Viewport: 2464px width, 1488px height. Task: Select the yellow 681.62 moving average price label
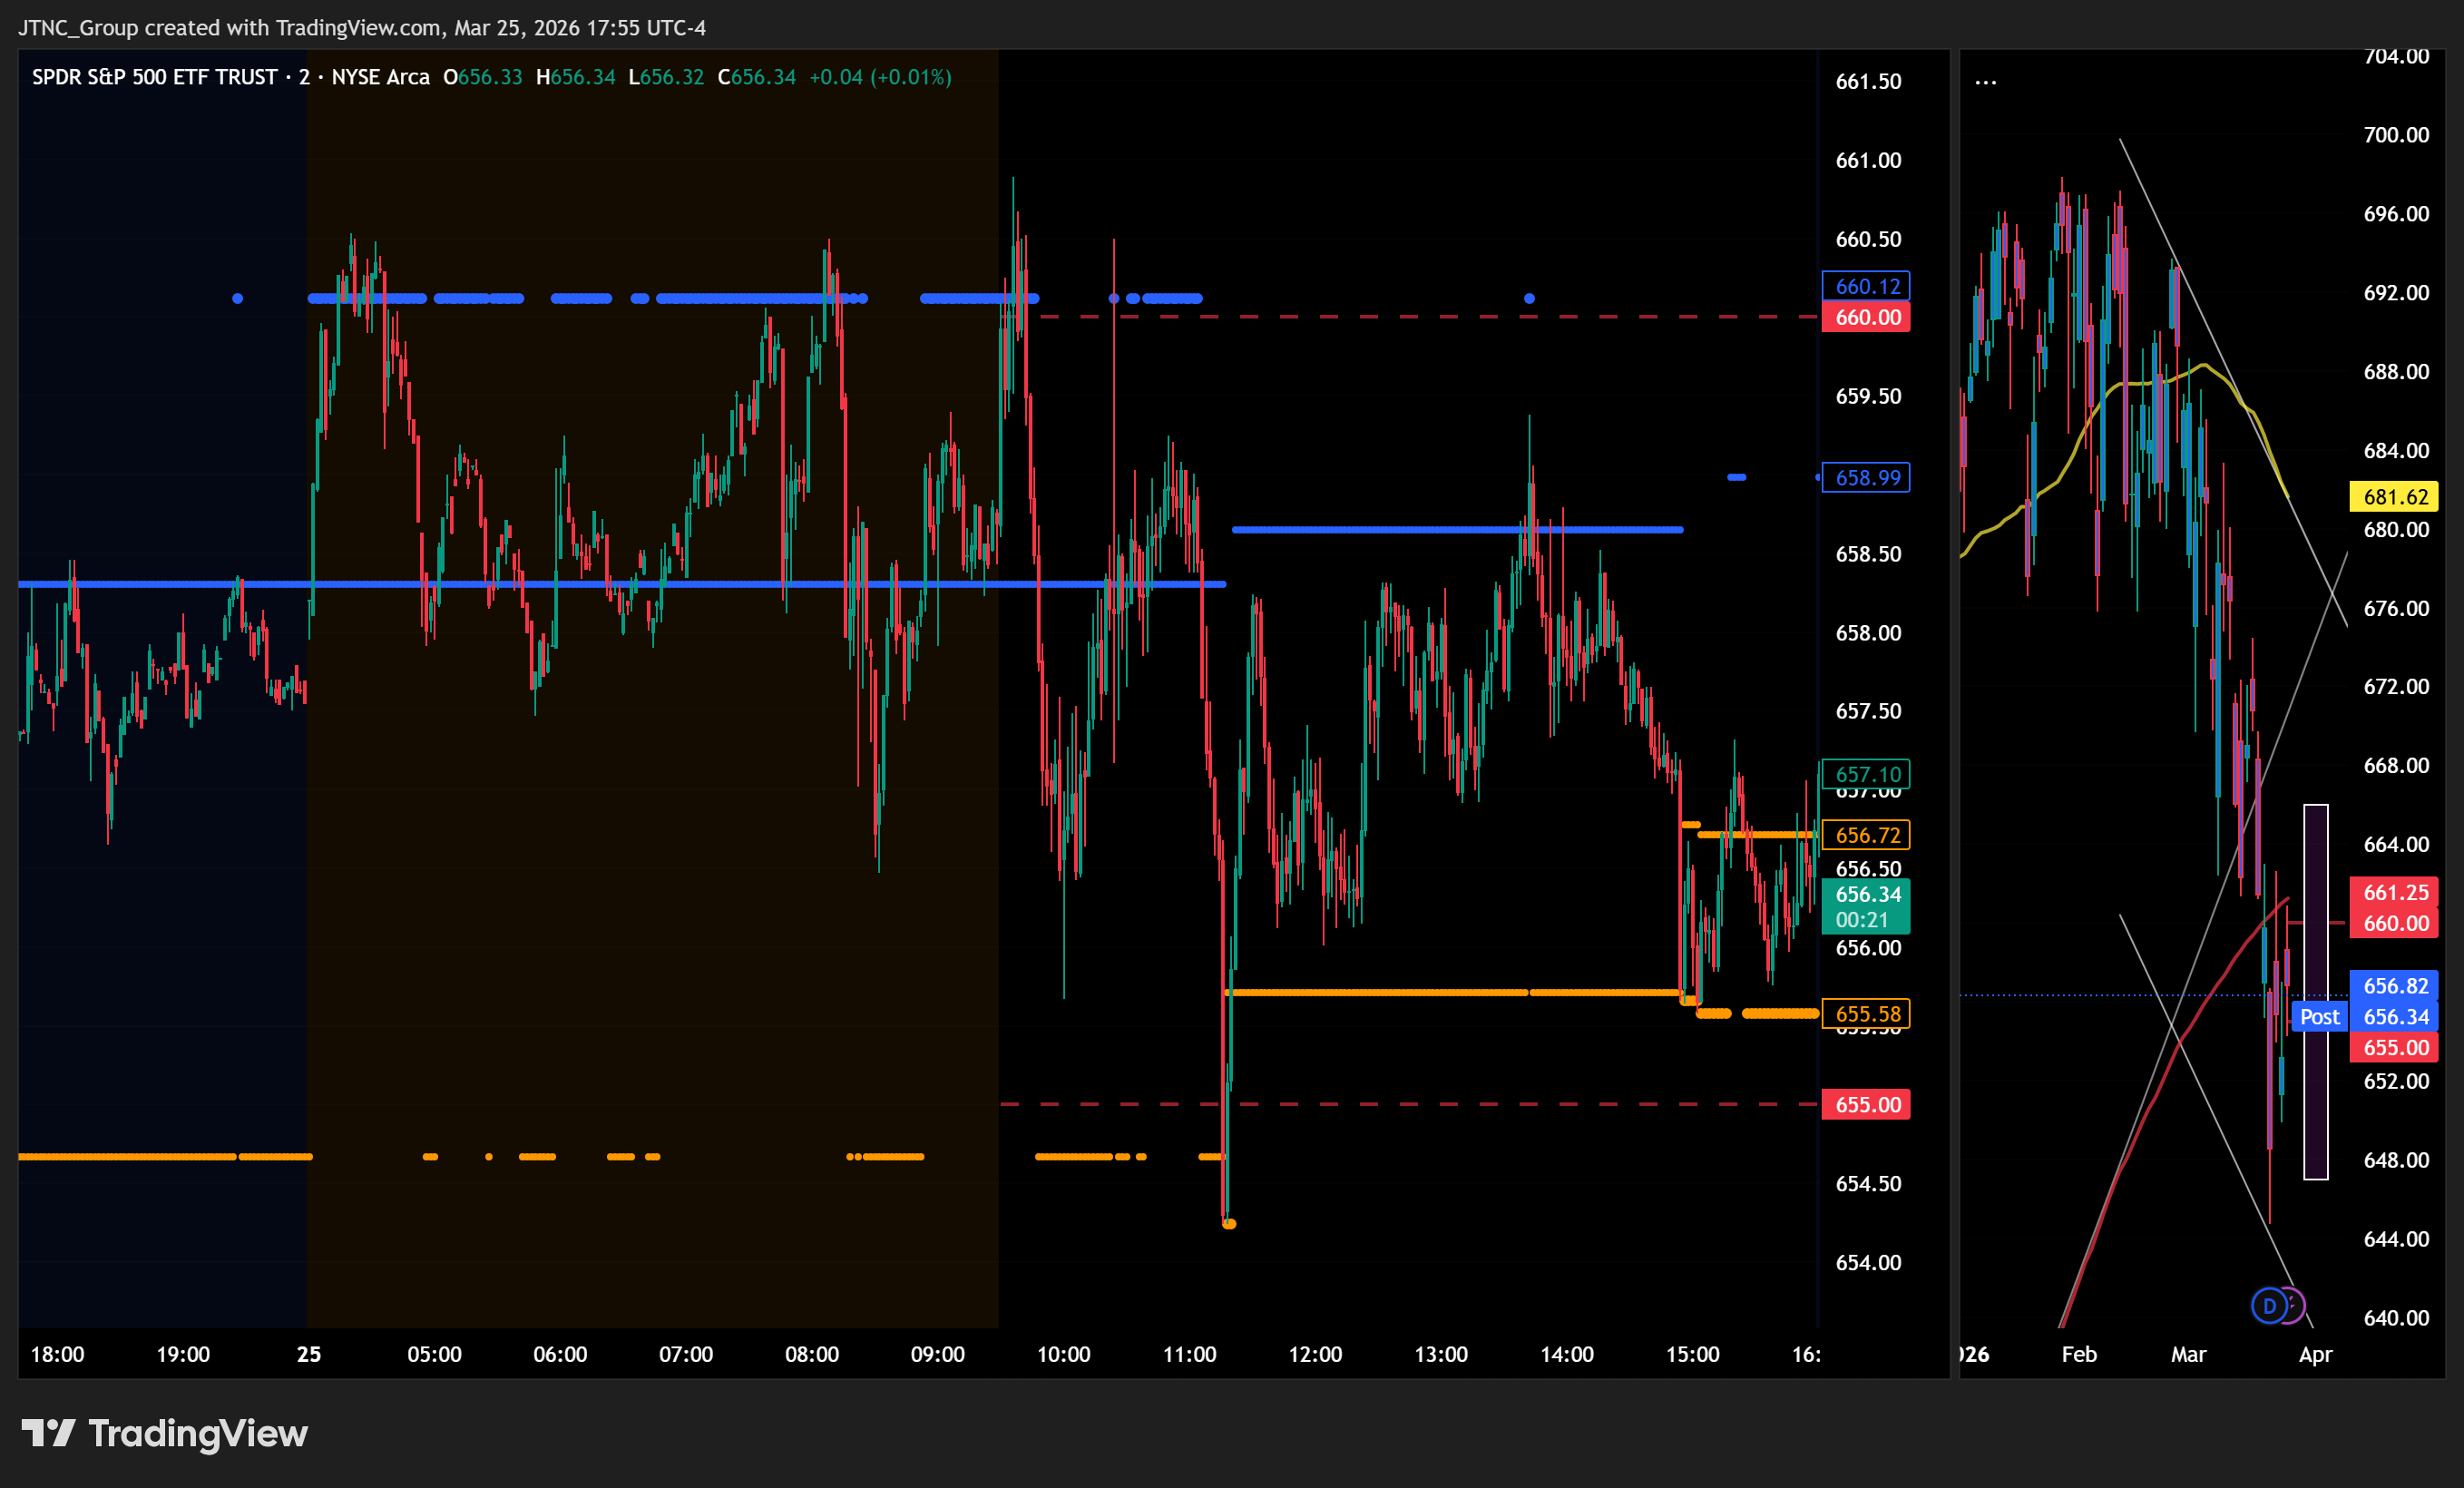(x=2394, y=497)
